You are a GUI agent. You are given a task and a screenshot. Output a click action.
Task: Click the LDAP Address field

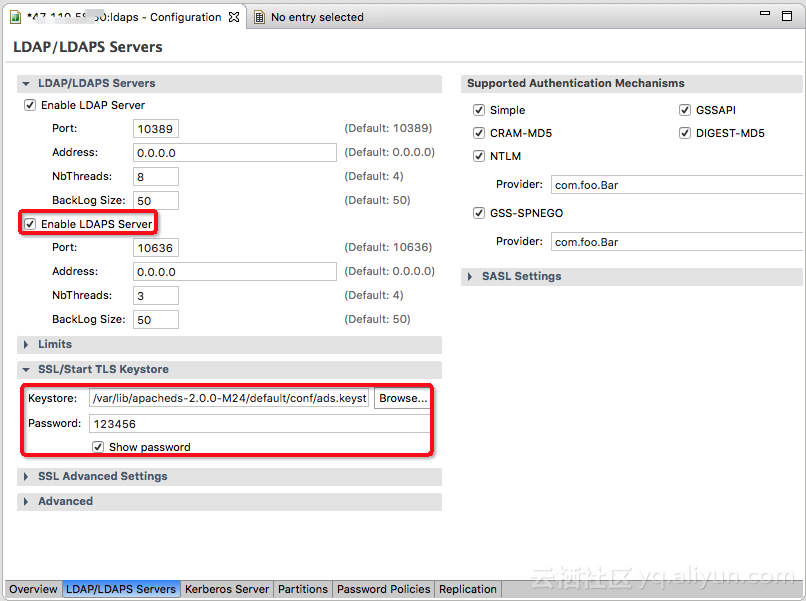[x=235, y=153]
